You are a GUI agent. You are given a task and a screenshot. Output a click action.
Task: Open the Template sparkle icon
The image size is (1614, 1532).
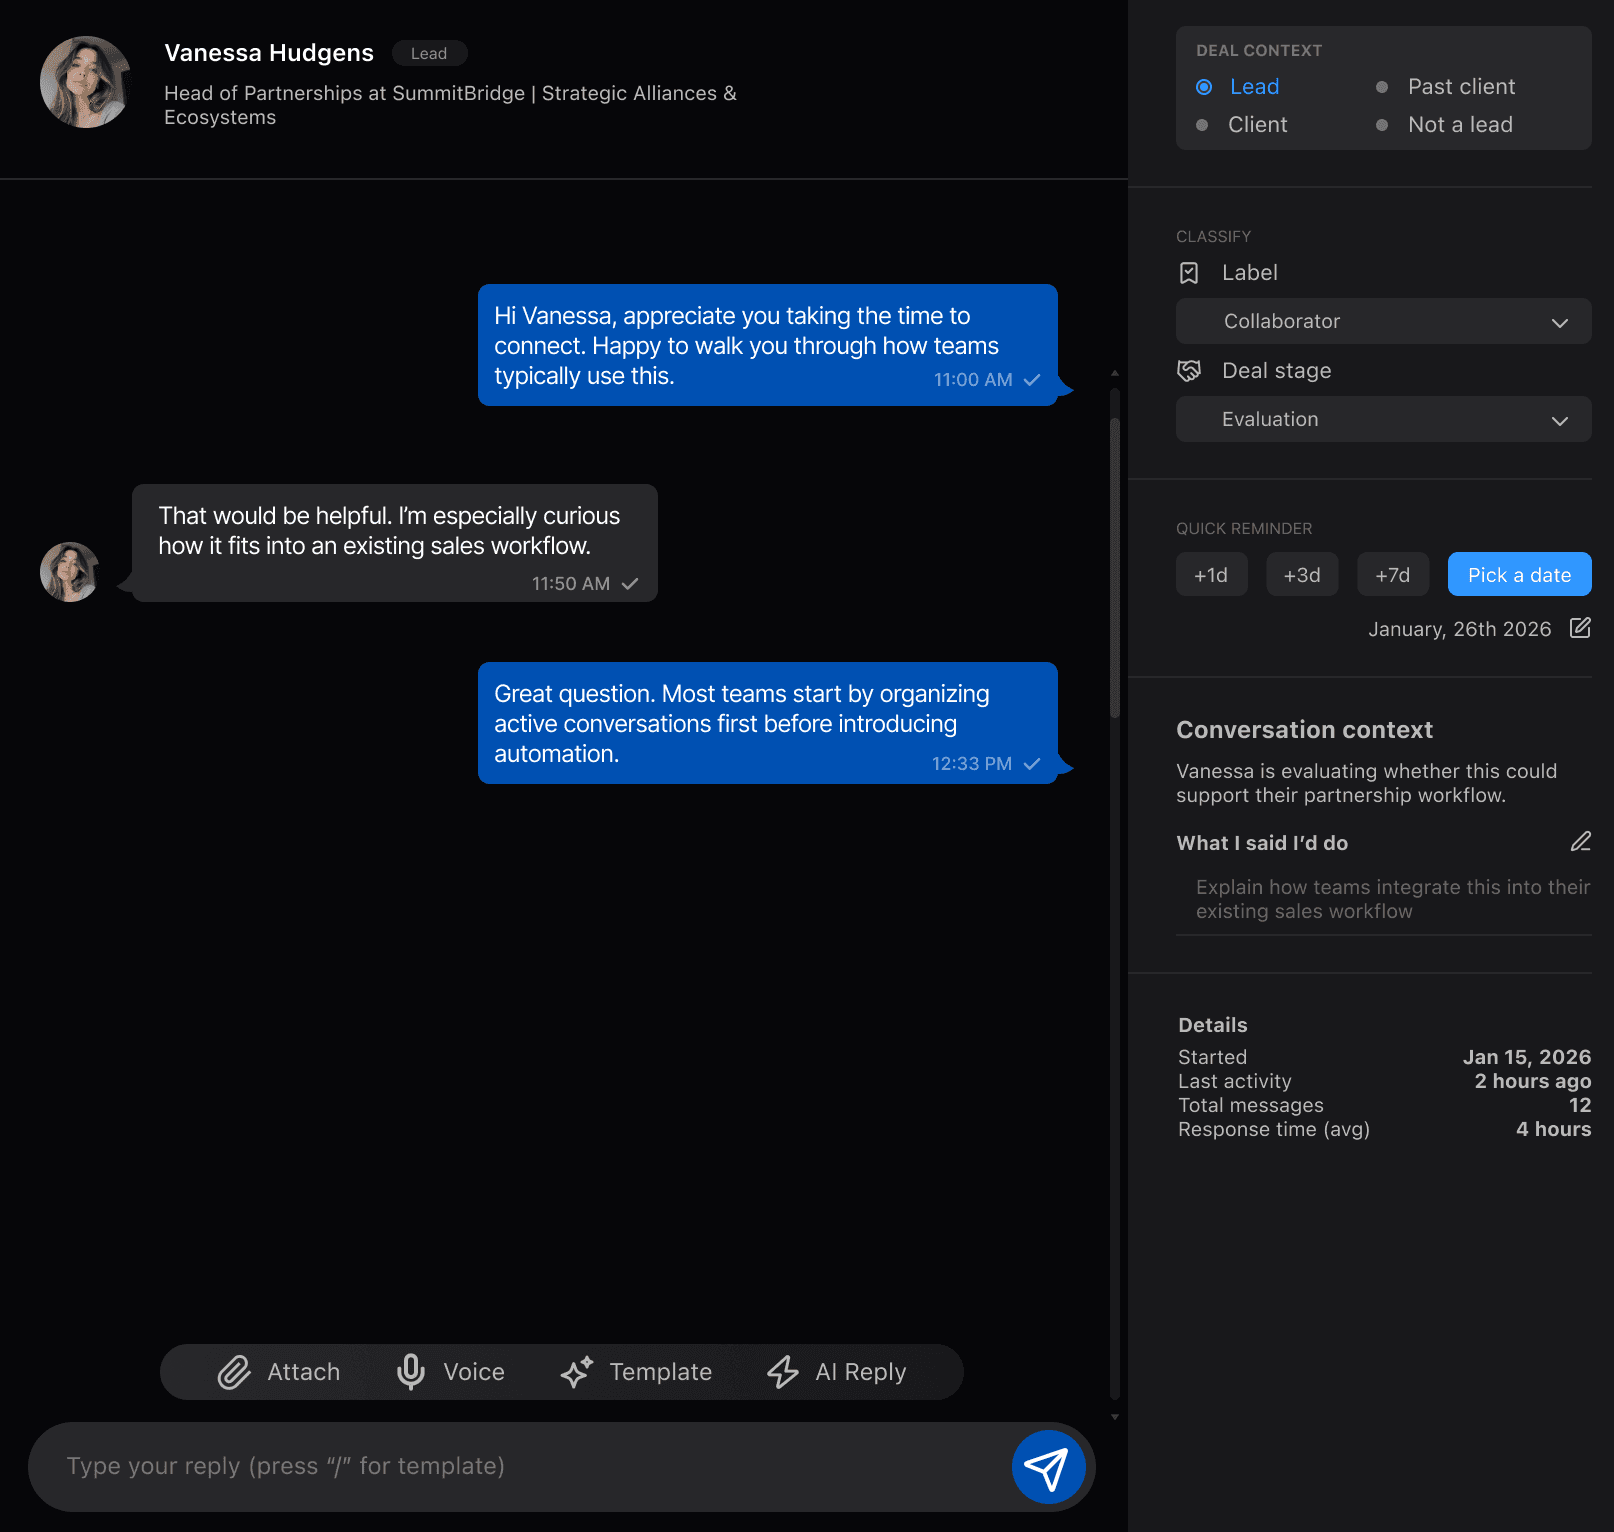577,1372
